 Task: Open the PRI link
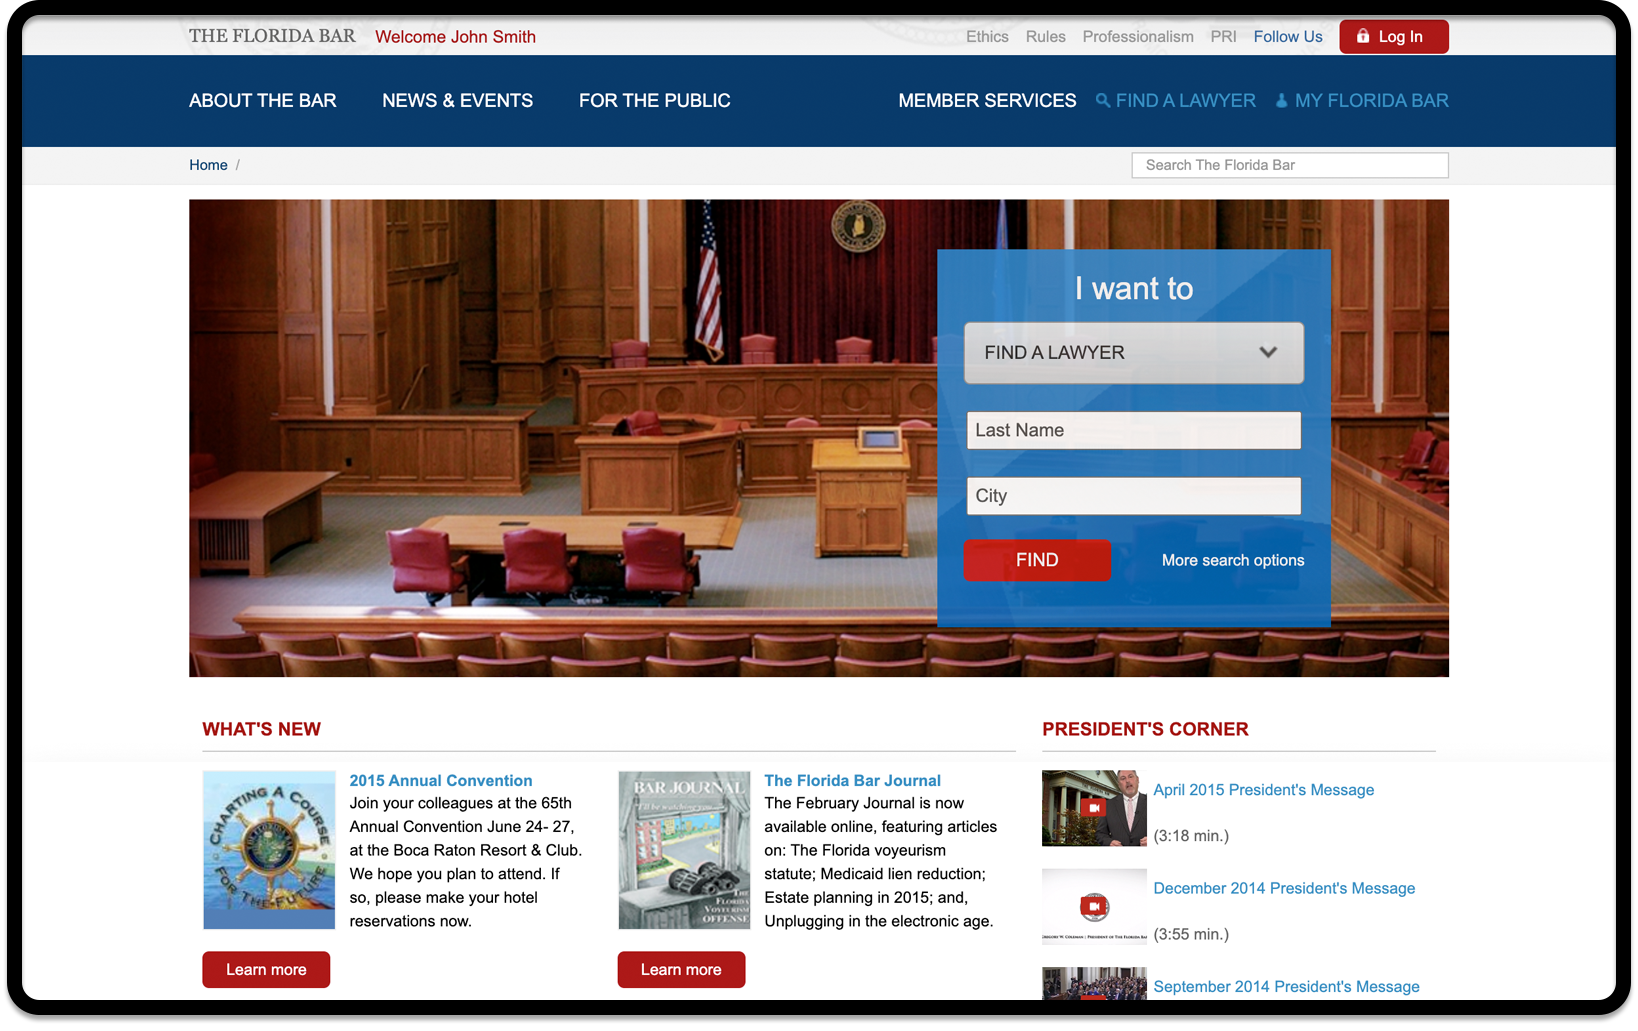pyautogui.click(x=1223, y=36)
